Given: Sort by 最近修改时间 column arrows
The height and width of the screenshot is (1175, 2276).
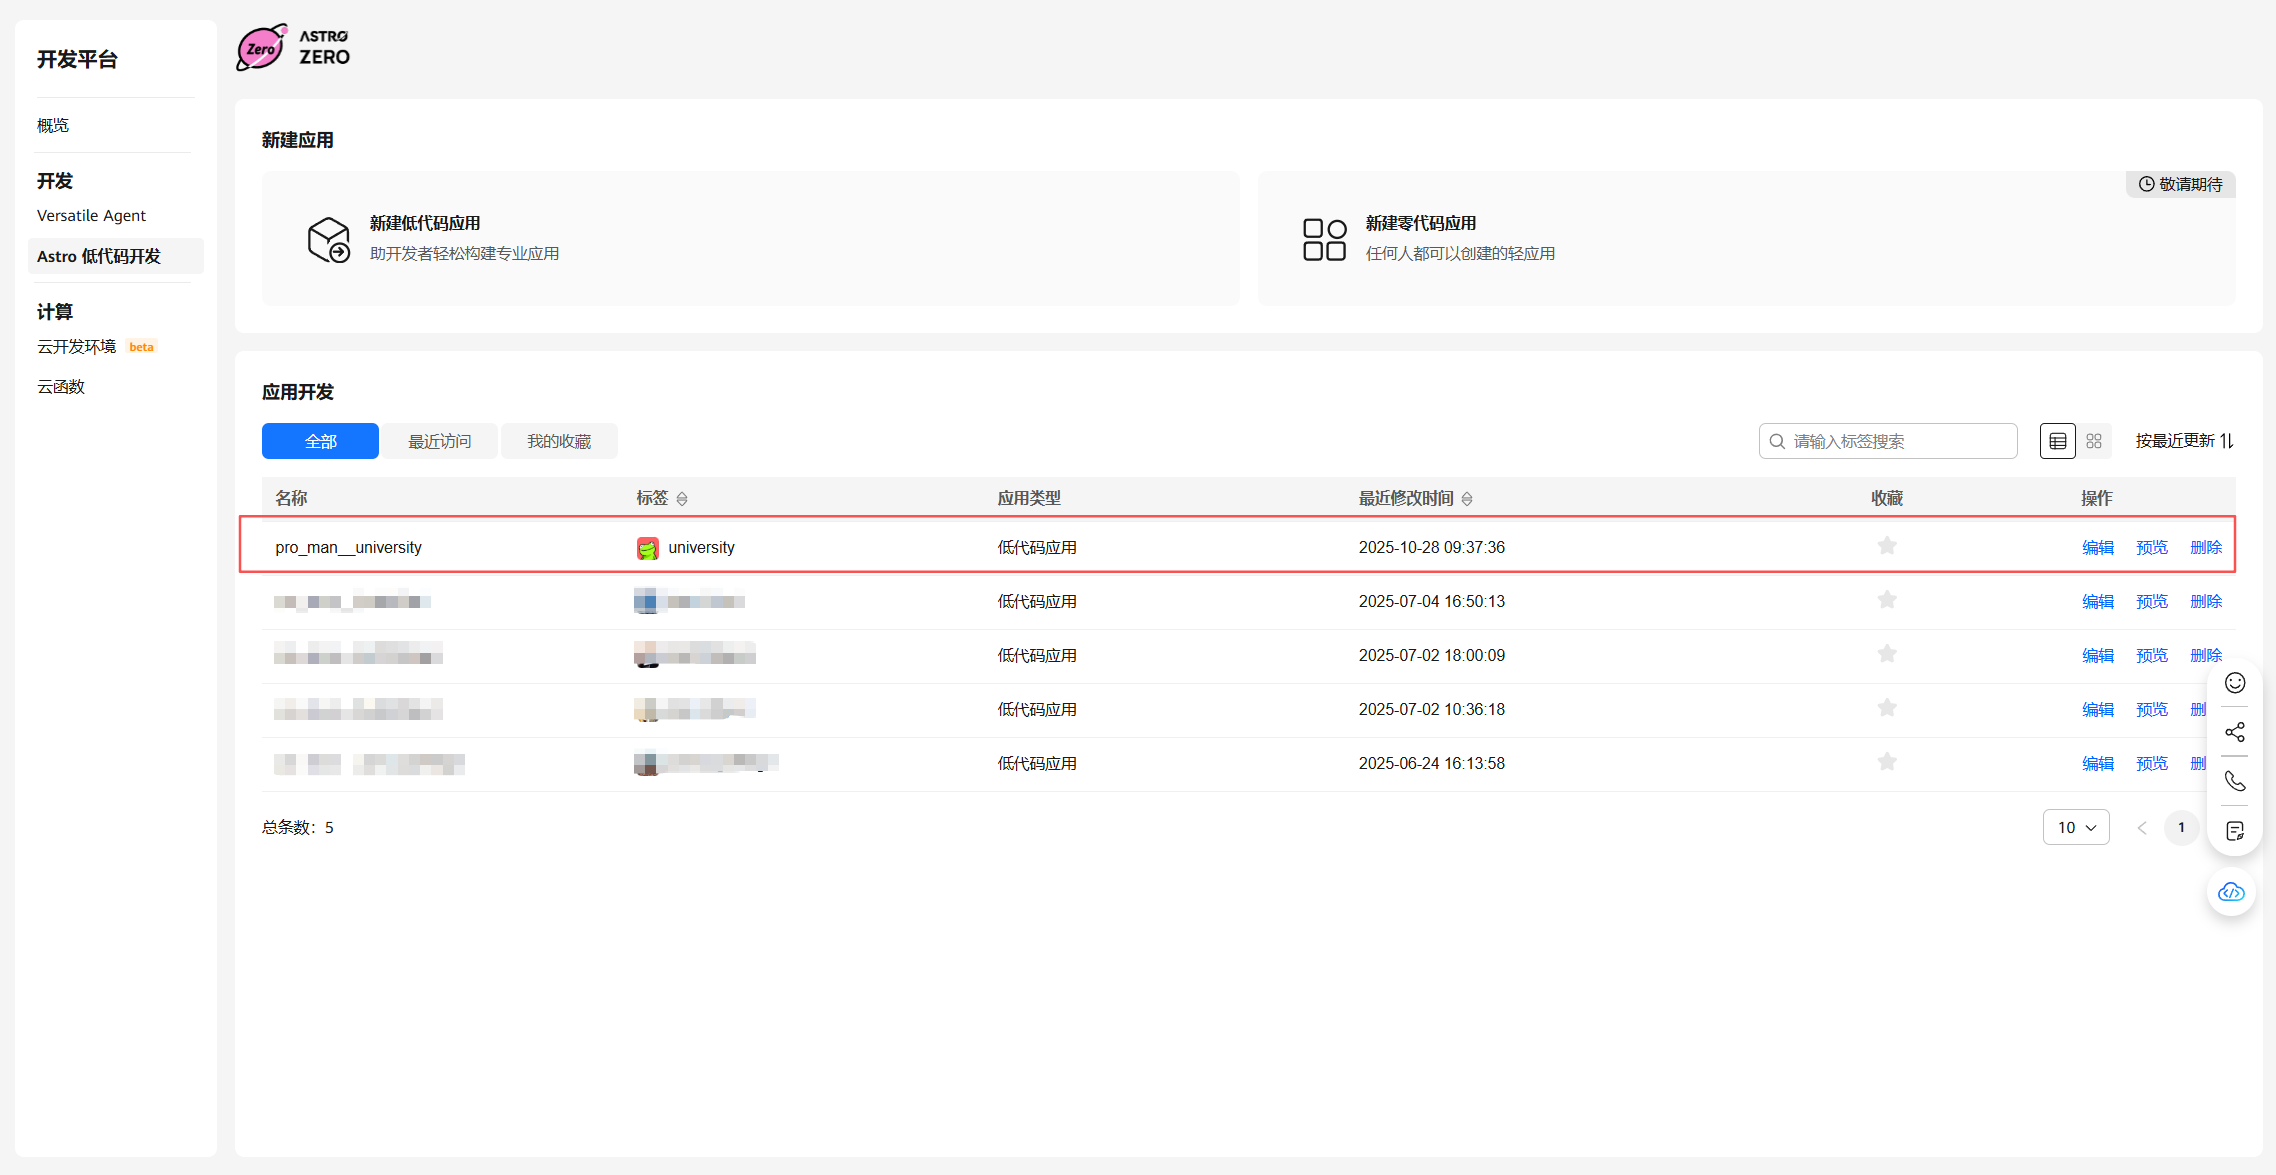Looking at the screenshot, I should (x=1467, y=499).
